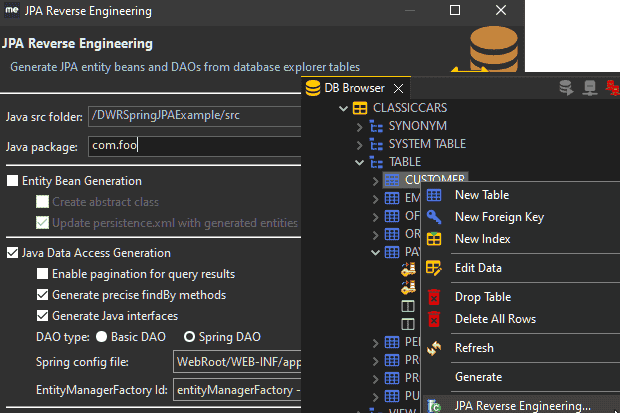Expand the PU table node
Image resolution: width=620 pixels, height=413 pixels.
click(376, 396)
